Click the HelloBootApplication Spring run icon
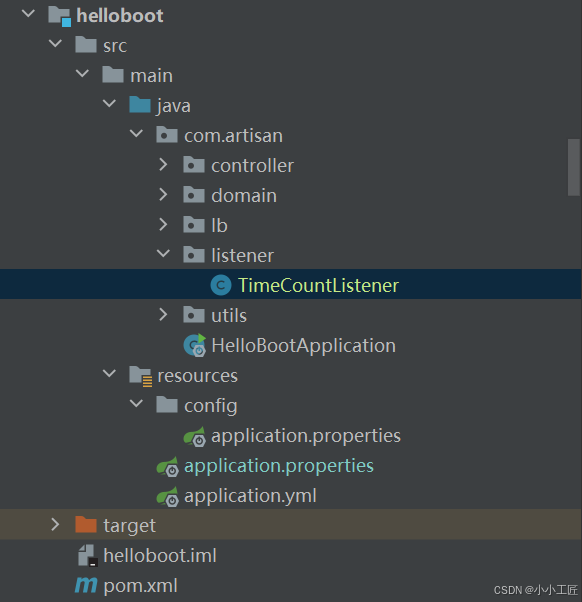582x602 pixels. (195, 345)
